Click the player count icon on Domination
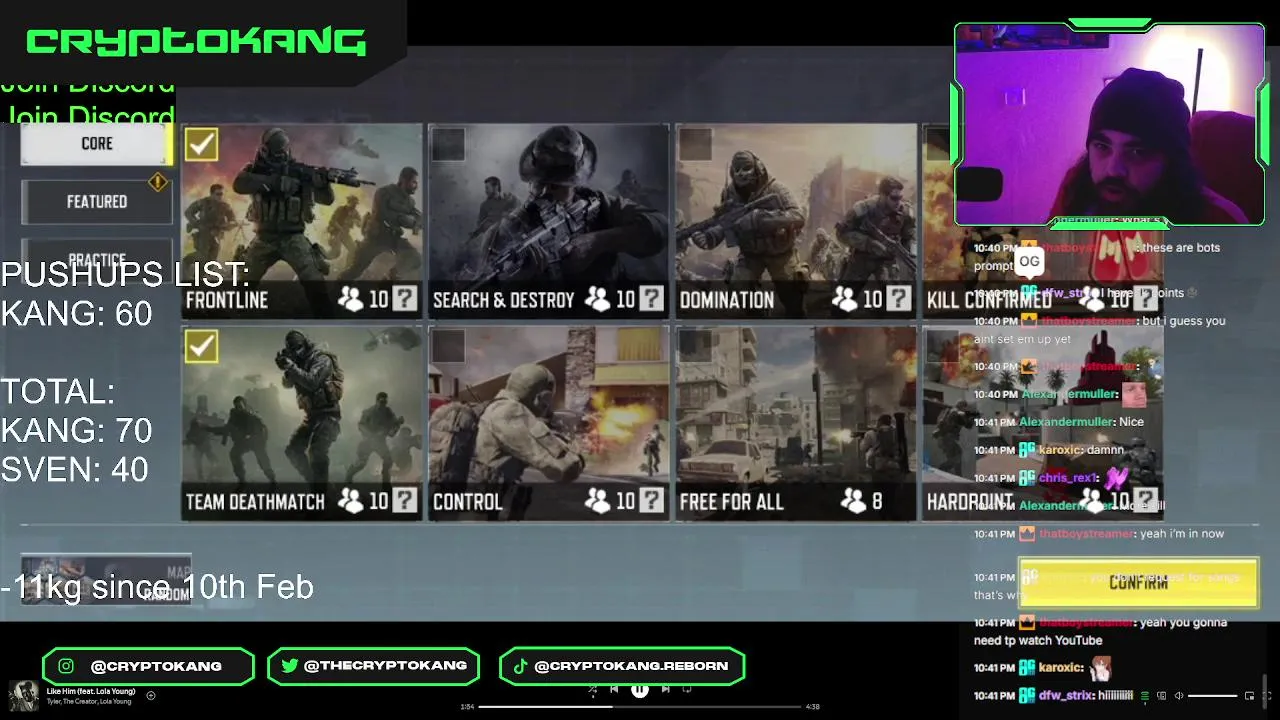The width and height of the screenshot is (1280, 720). (846, 299)
